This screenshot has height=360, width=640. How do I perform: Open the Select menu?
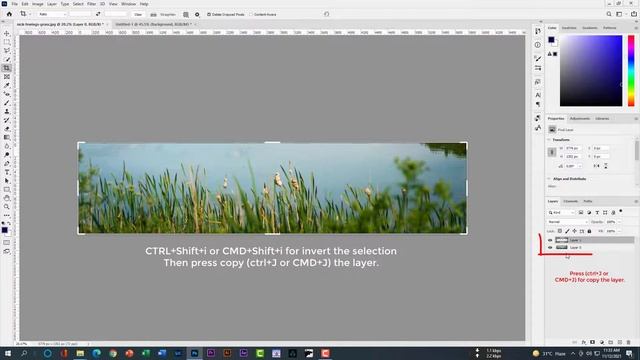click(x=78, y=4)
